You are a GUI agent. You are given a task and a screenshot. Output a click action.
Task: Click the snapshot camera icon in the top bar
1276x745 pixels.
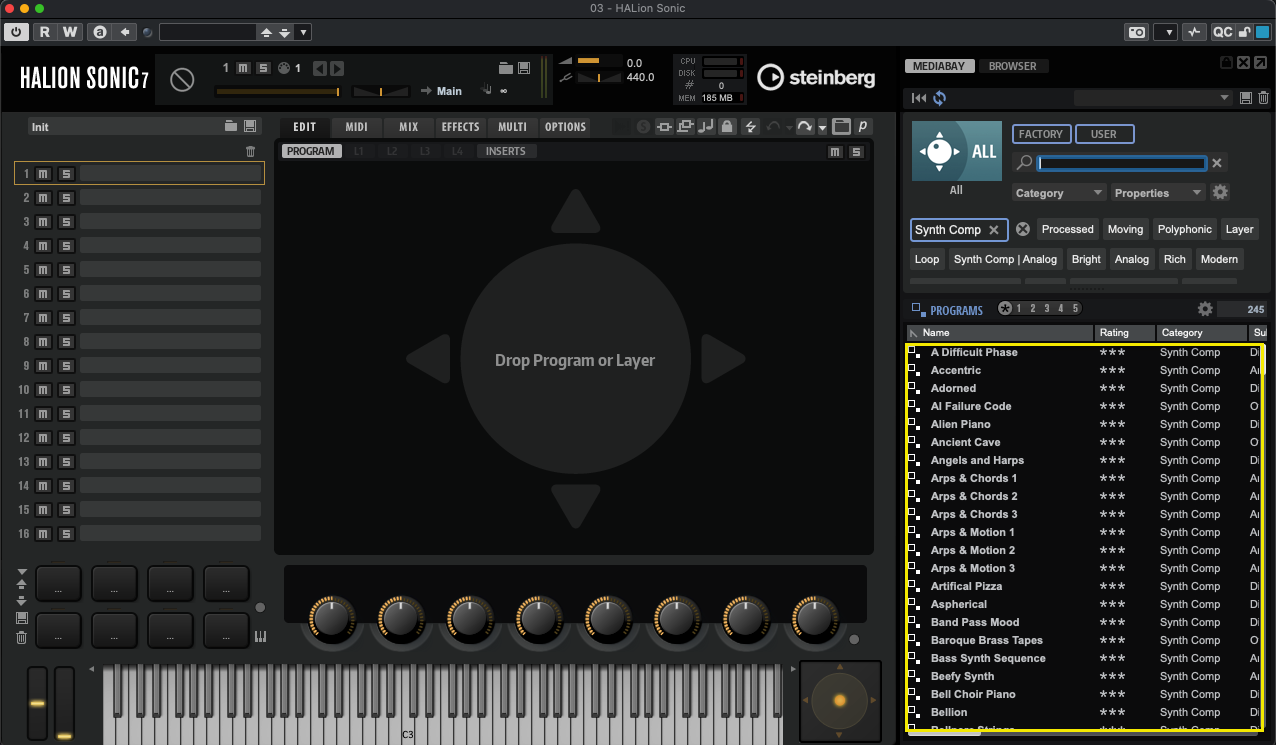point(1137,32)
